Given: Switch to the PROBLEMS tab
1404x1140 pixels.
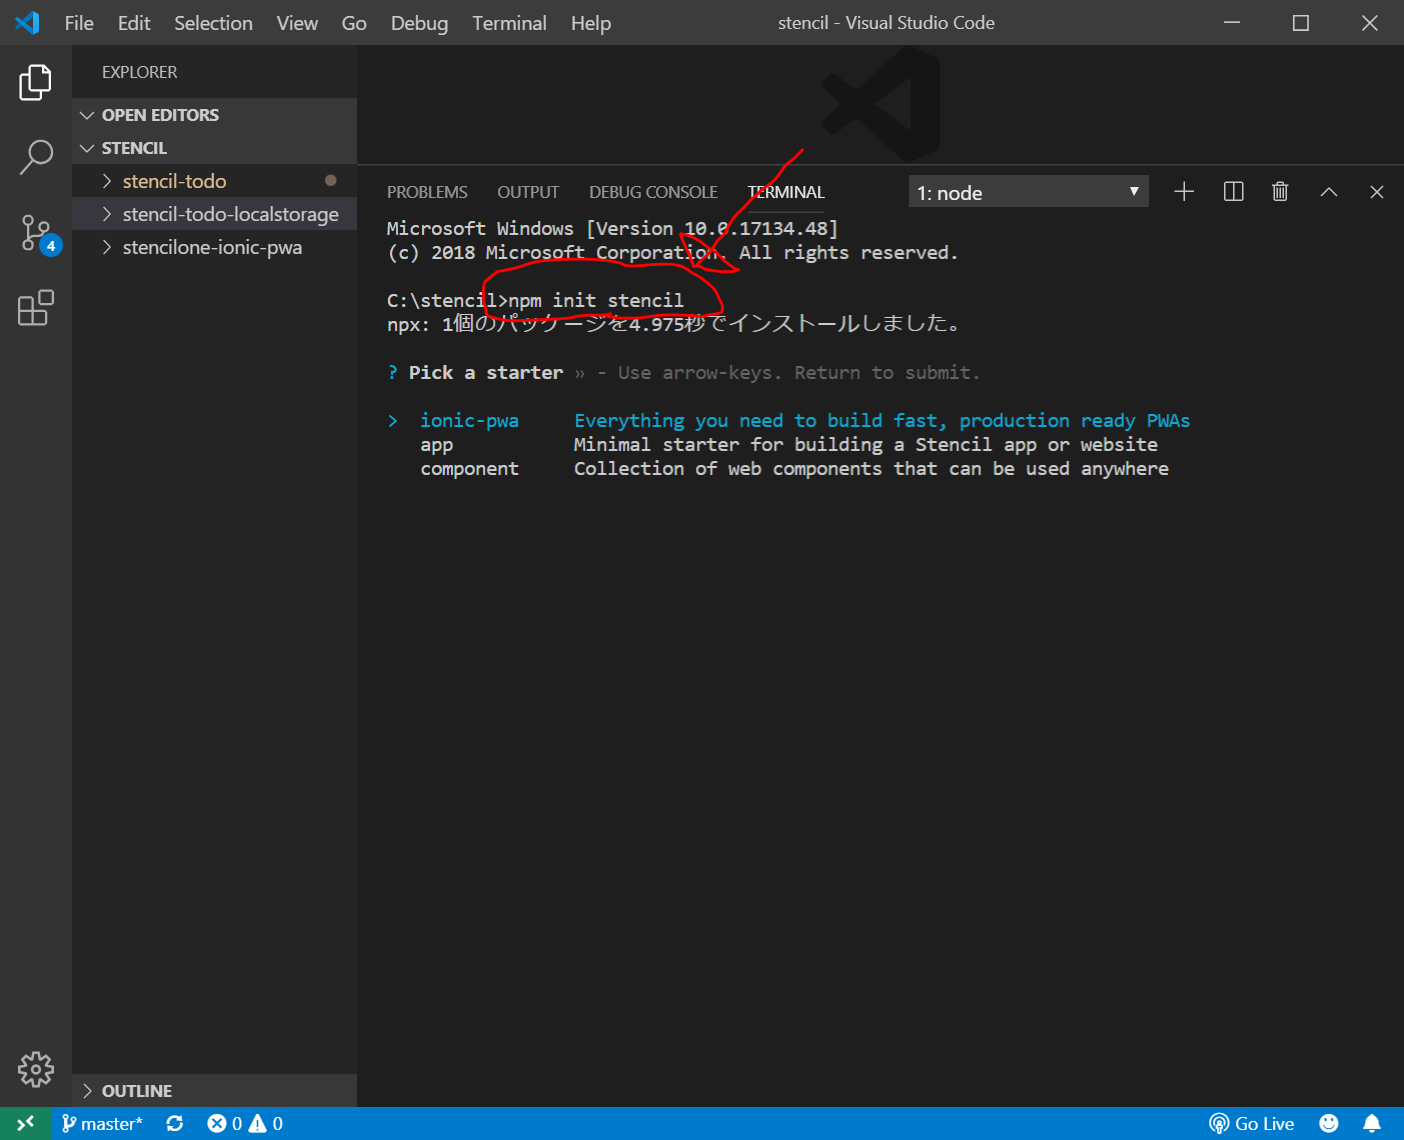Looking at the screenshot, I should pos(427,192).
